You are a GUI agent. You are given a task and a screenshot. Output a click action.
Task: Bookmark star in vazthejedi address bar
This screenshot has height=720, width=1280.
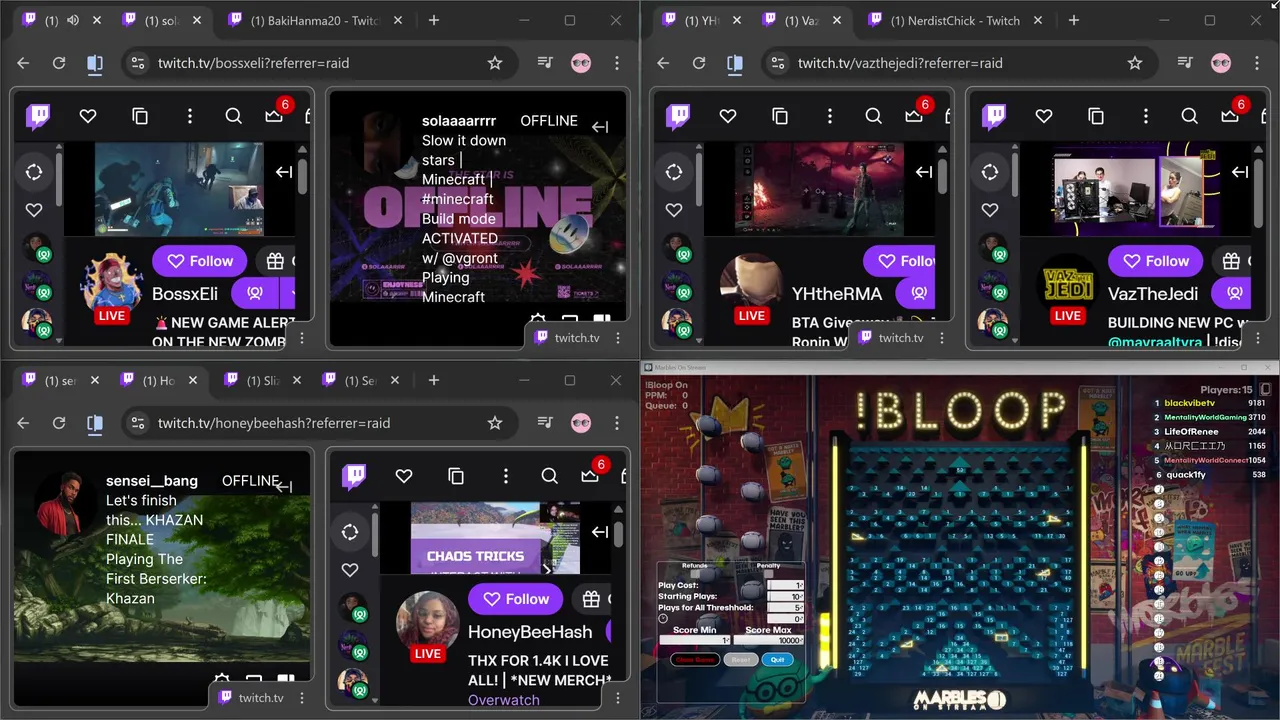pos(1135,63)
